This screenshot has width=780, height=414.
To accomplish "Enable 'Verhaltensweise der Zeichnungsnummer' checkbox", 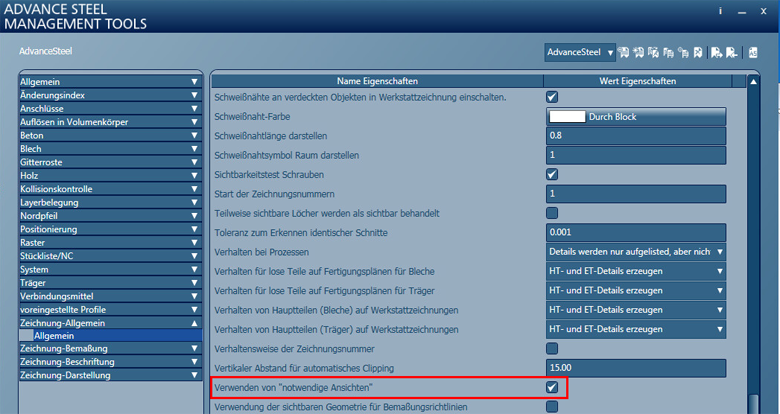I will 552,348.
